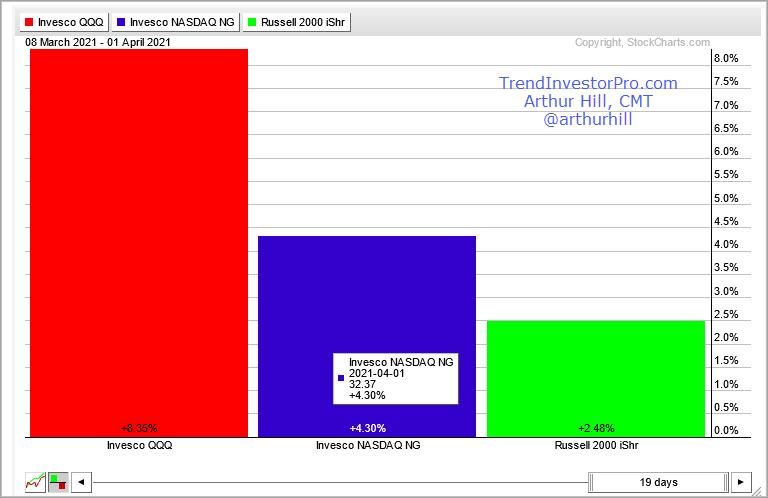This screenshot has width=768, height=498.
Task: Click the StockCharts.com copyright text
Action: [642, 43]
